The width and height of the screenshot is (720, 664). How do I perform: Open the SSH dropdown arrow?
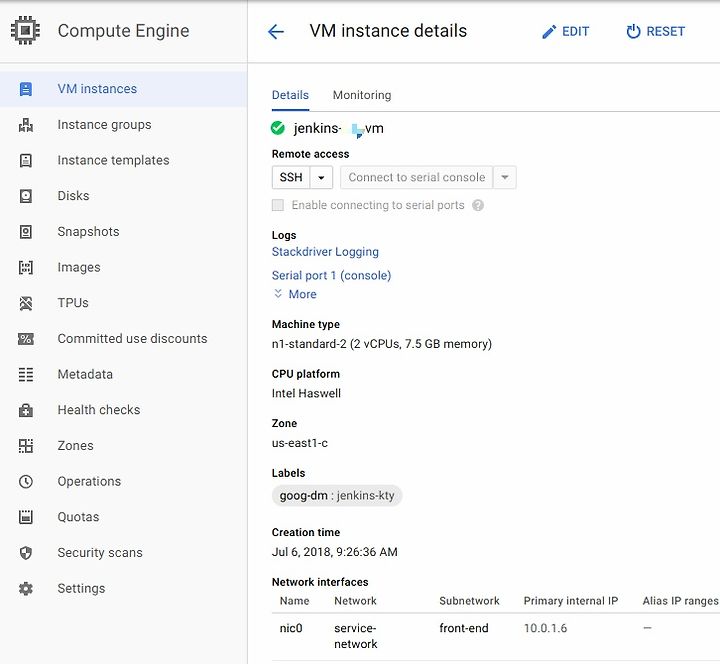[x=321, y=177]
